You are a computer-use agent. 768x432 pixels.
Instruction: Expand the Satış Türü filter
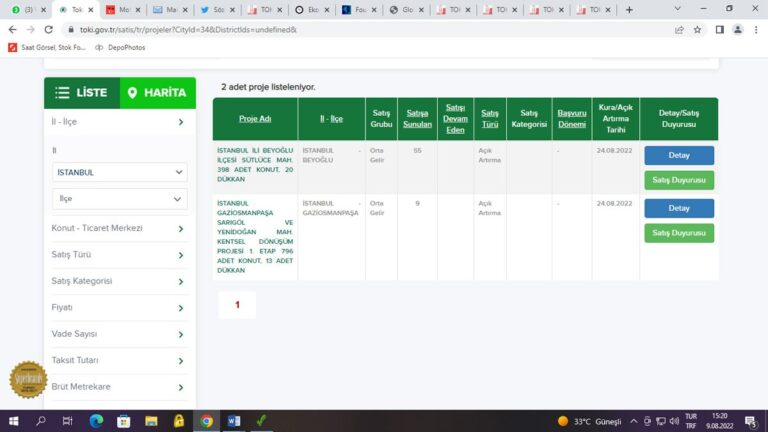(x=119, y=255)
